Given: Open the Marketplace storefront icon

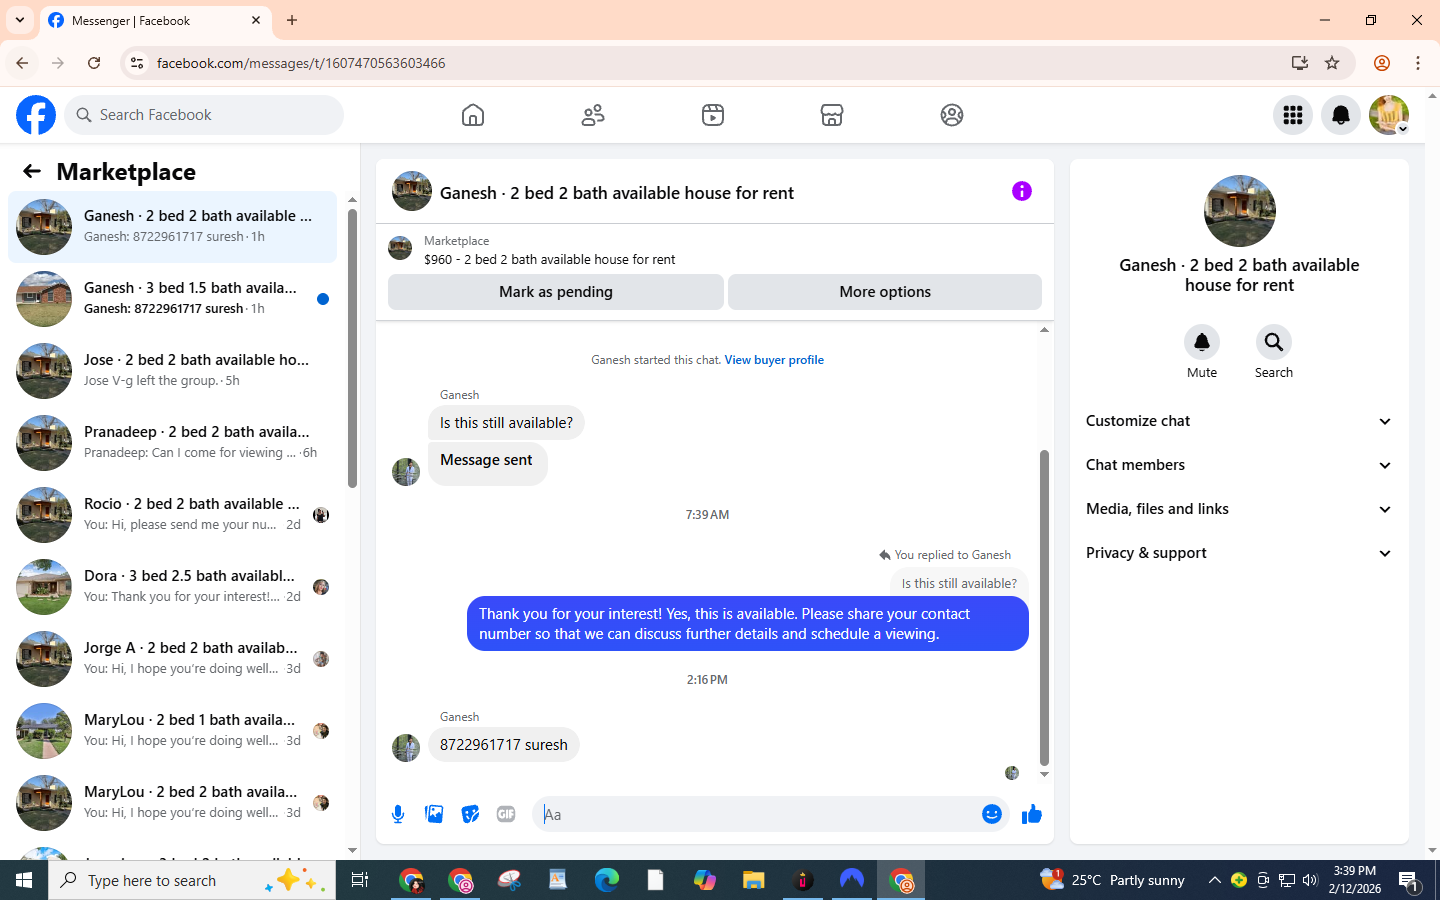Looking at the screenshot, I should (x=832, y=115).
